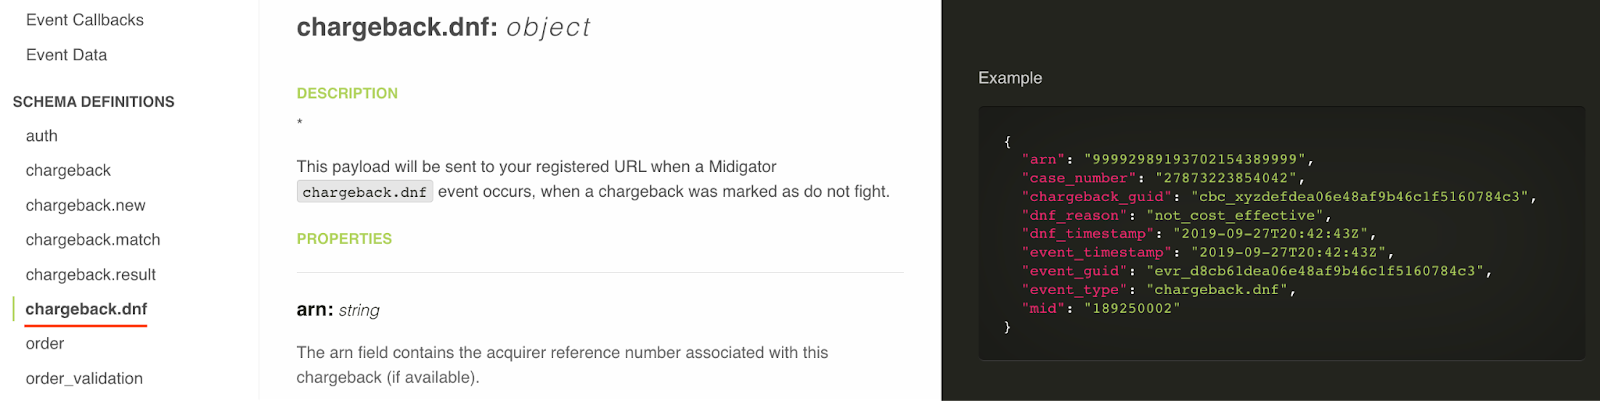Go to chargeback schema definition
This screenshot has width=1600, height=401.
[68, 170]
